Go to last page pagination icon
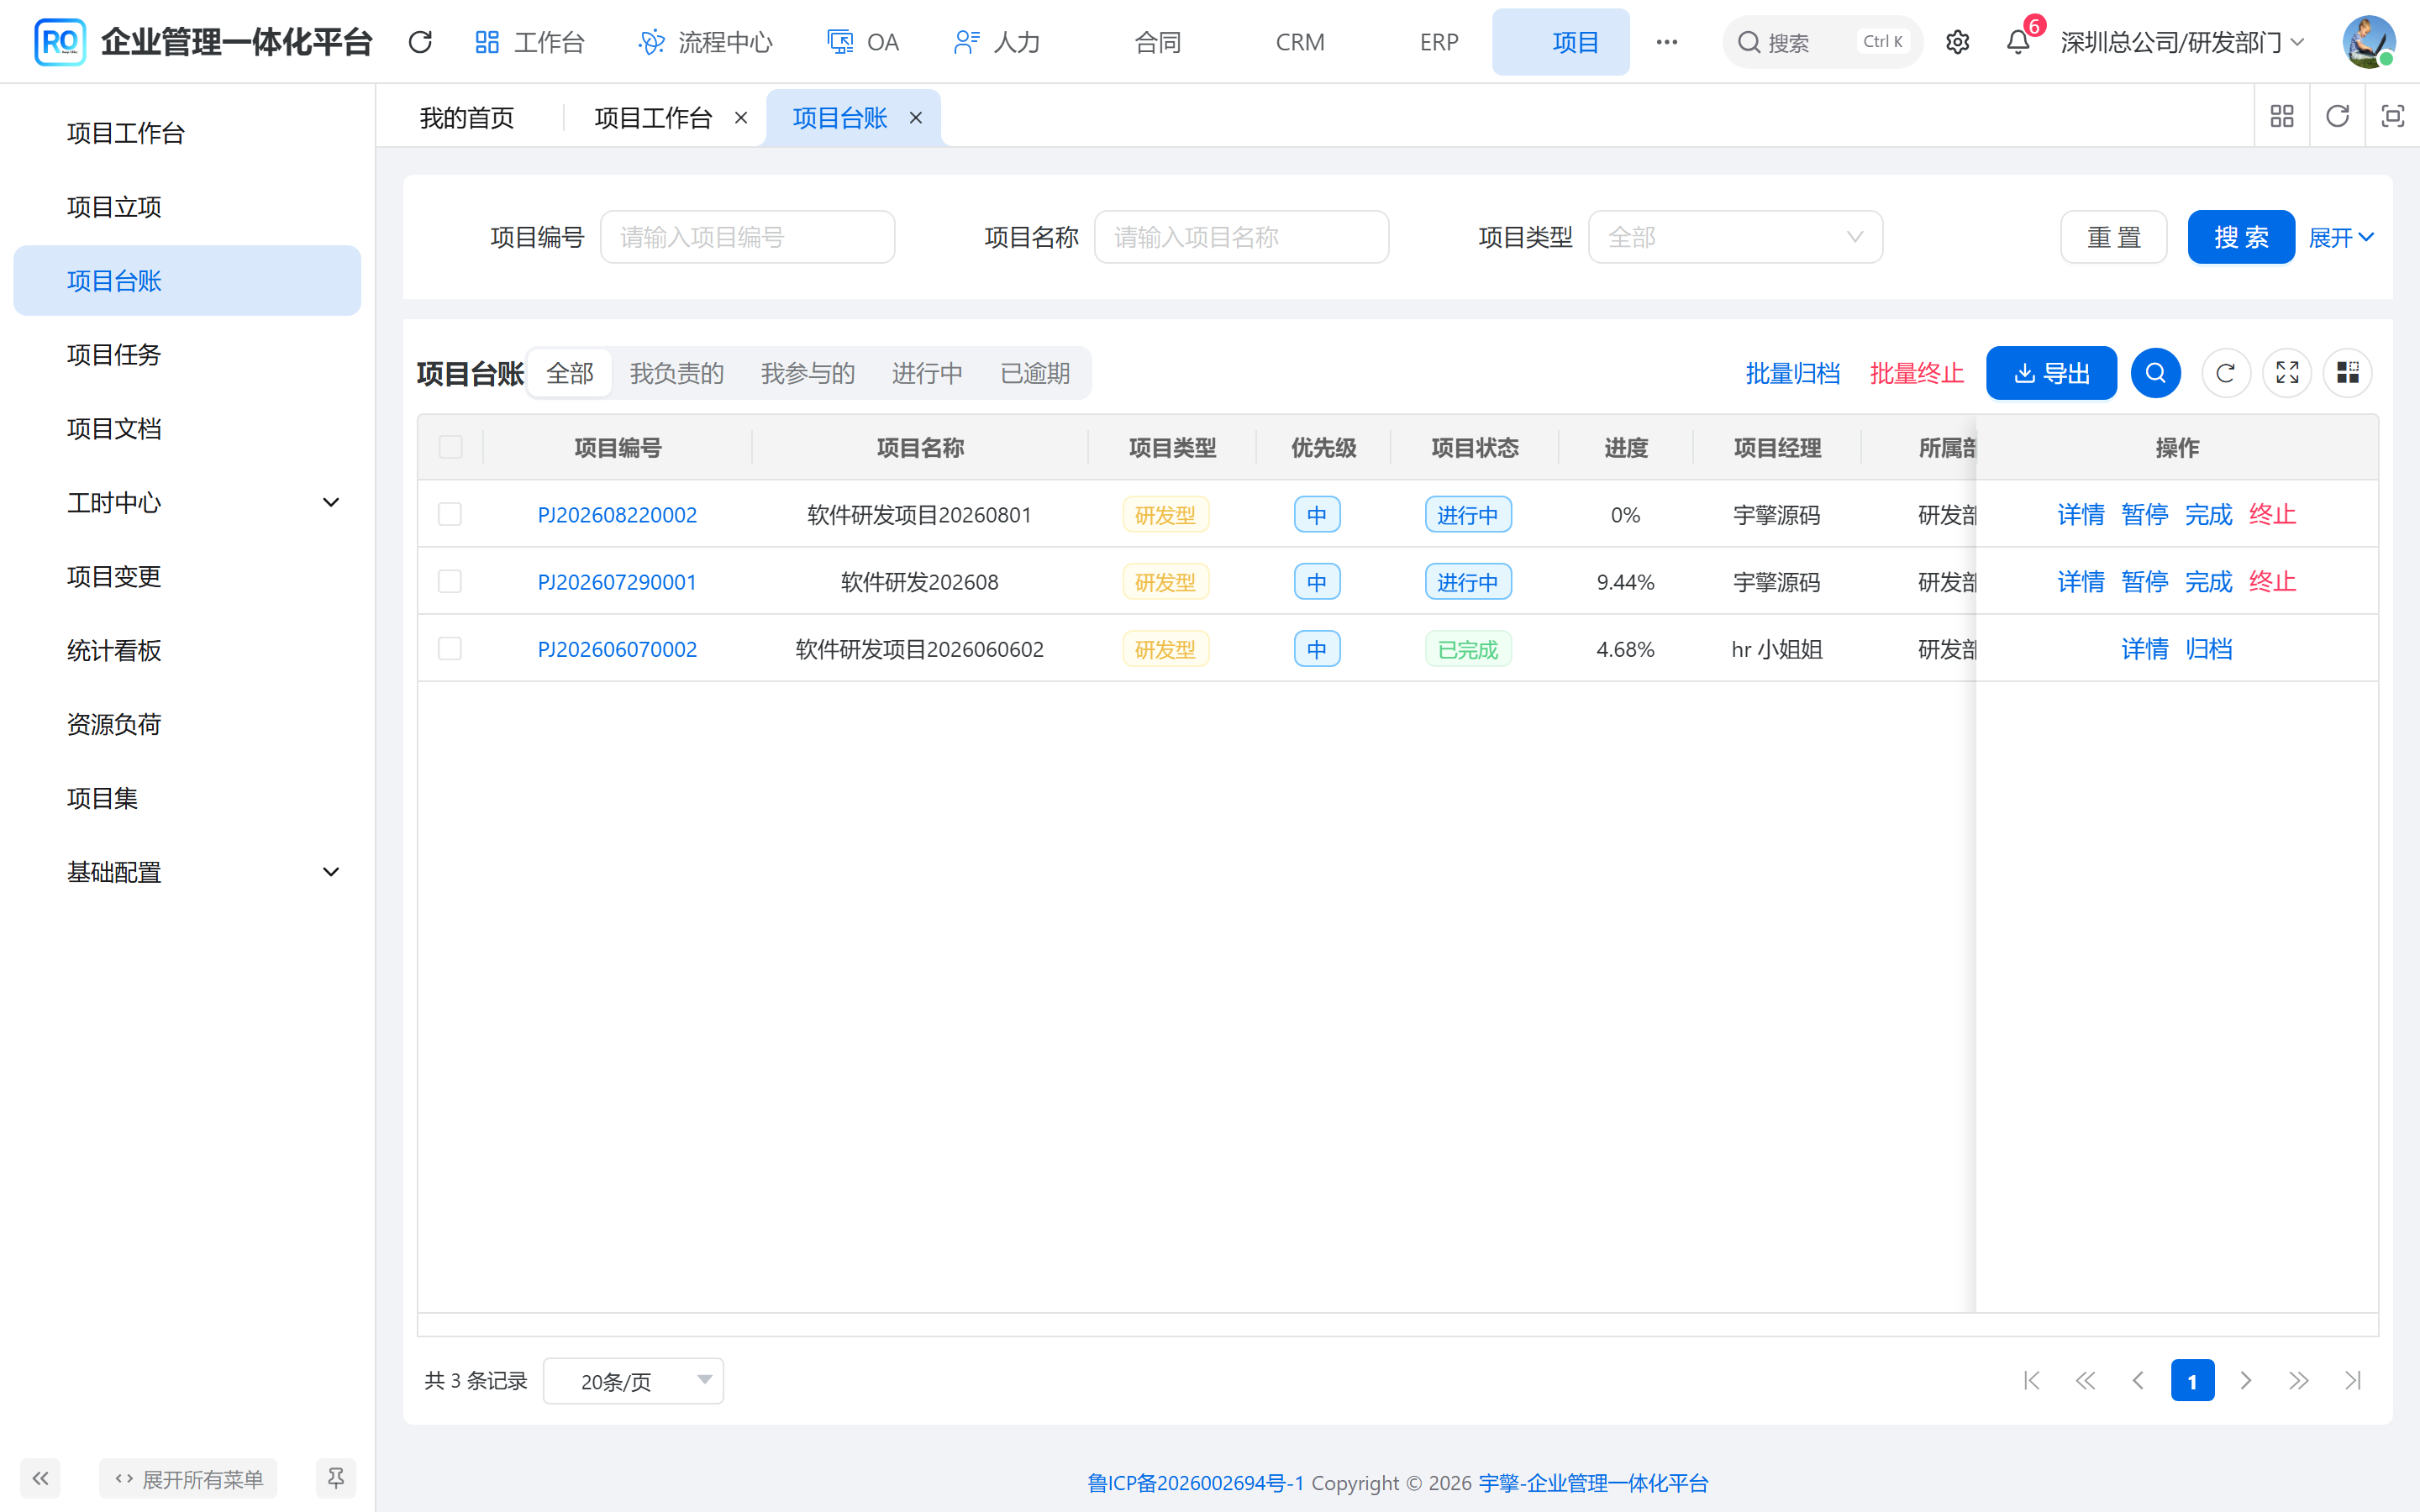2420x1512 pixels. (2353, 1381)
